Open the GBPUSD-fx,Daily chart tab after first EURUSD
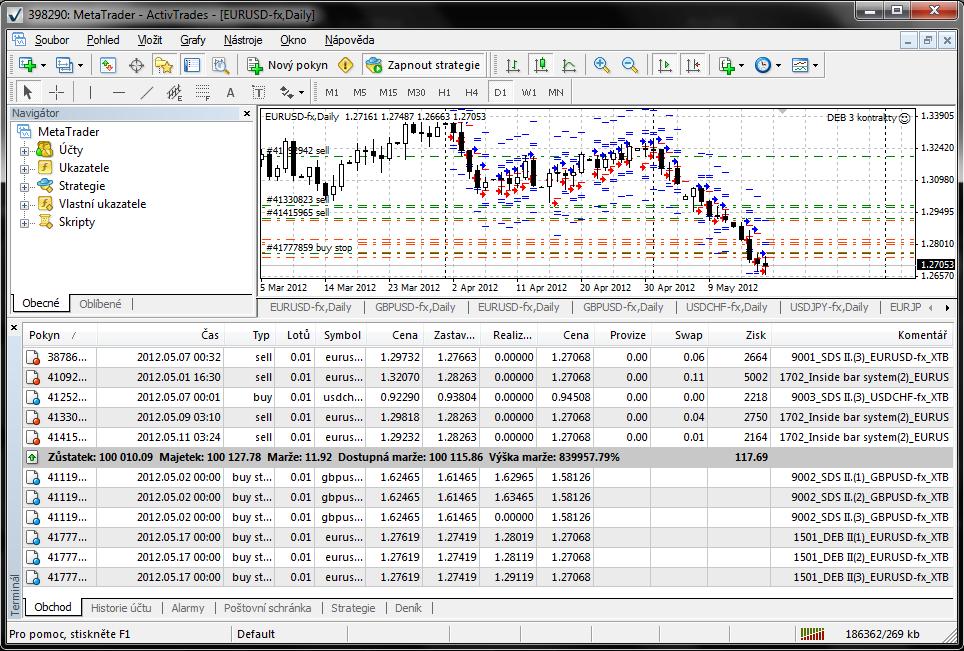Screen dimensions: 964x651 click(x=415, y=307)
